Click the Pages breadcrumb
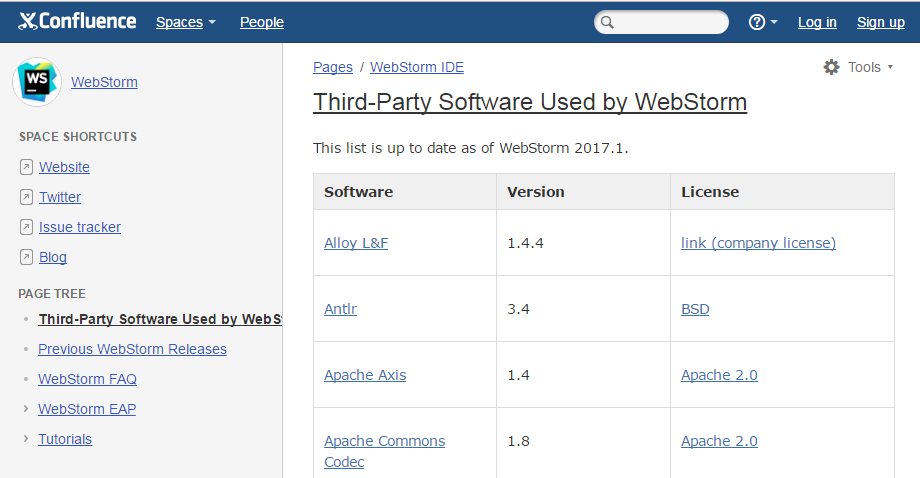The height and width of the screenshot is (478, 920). (333, 67)
